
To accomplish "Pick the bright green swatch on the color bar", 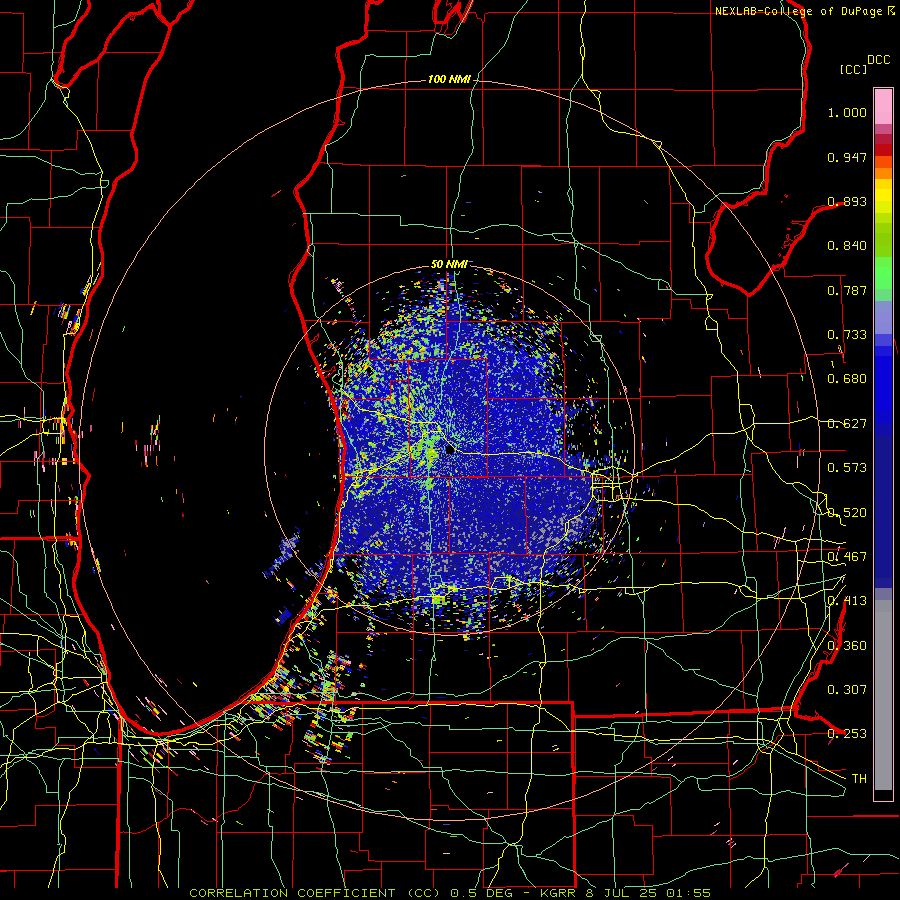I will click(883, 273).
